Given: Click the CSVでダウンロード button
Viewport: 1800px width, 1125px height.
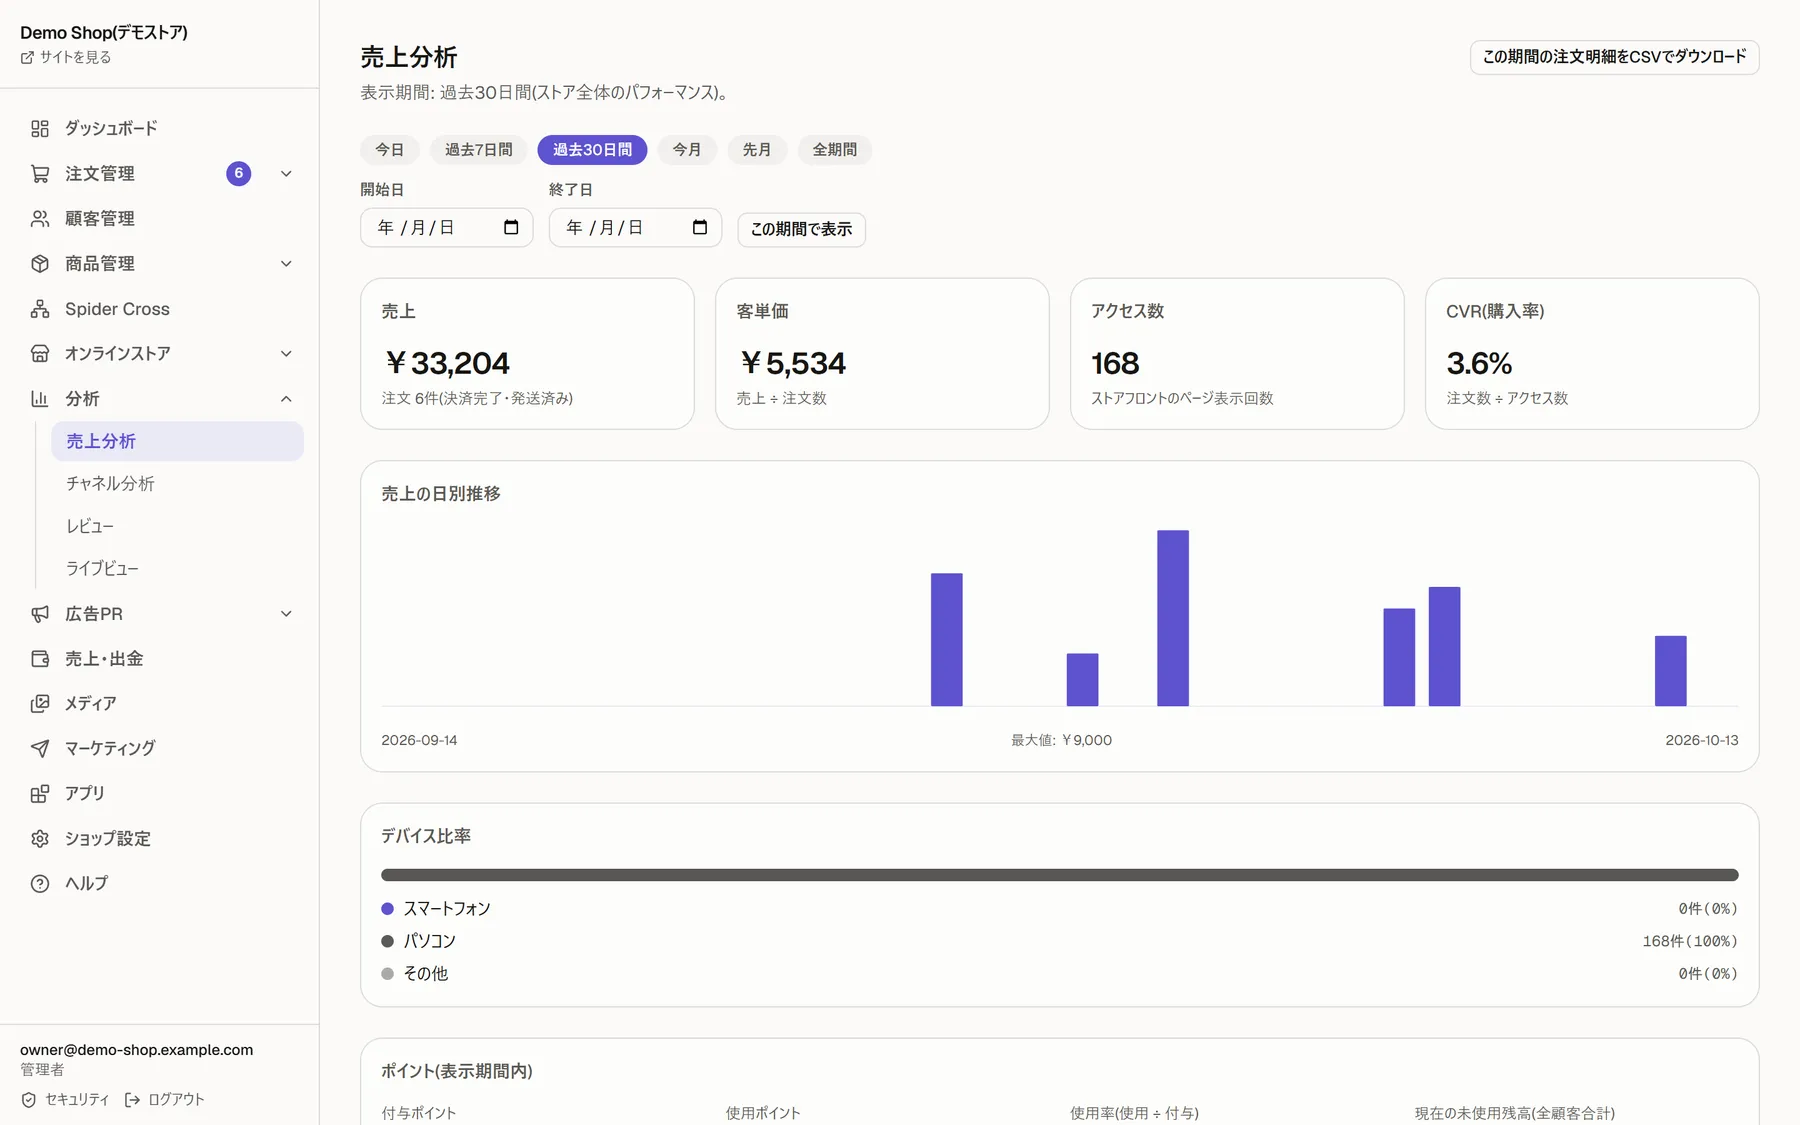Looking at the screenshot, I should (x=1614, y=57).
